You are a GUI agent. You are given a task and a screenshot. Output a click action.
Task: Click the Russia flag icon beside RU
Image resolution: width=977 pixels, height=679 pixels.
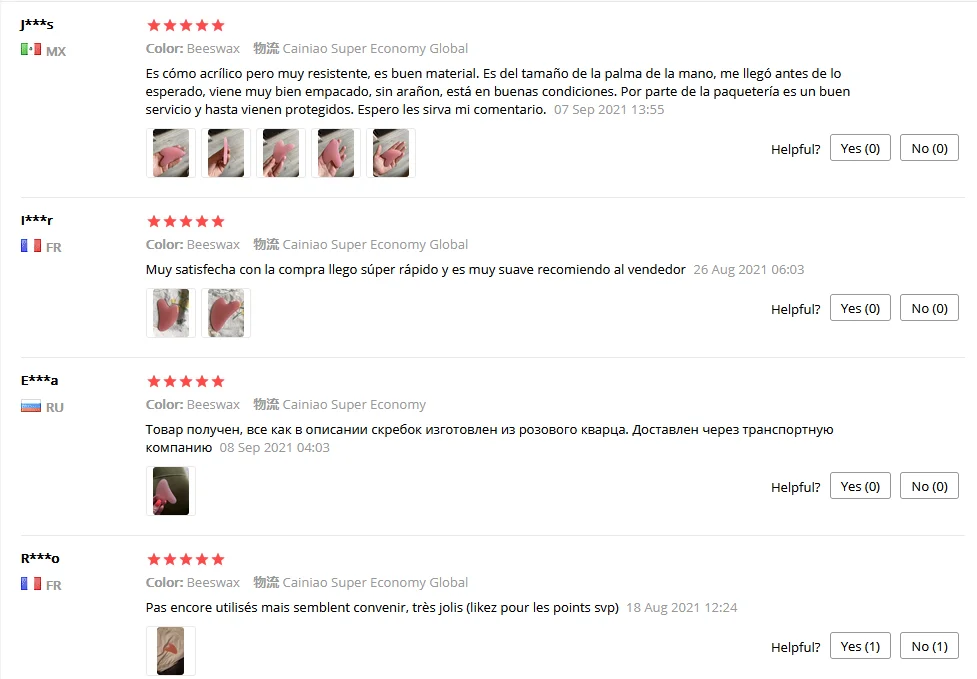(x=31, y=407)
